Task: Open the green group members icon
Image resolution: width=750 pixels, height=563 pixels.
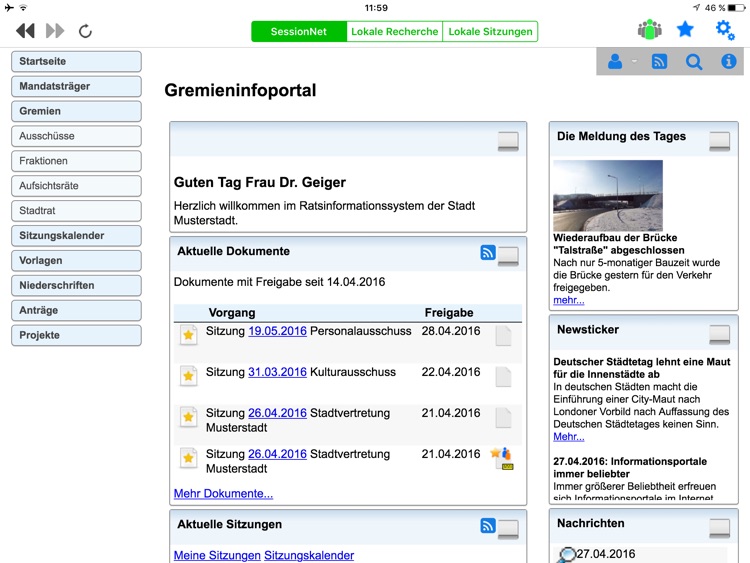Action: (x=650, y=30)
